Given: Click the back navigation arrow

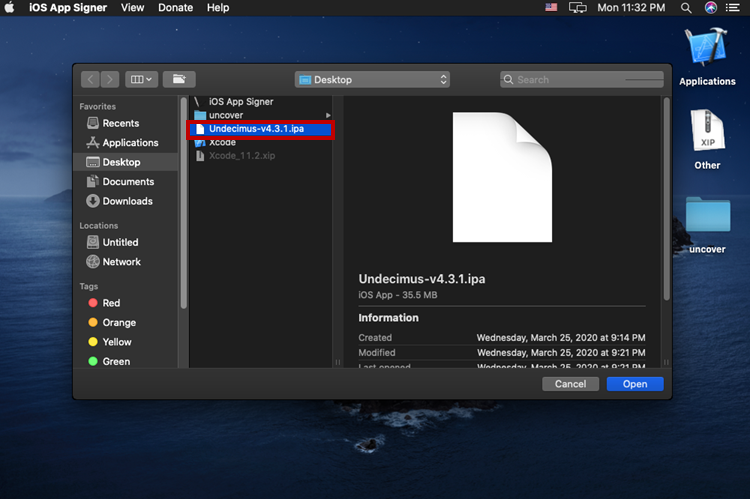Looking at the screenshot, I should pos(90,79).
